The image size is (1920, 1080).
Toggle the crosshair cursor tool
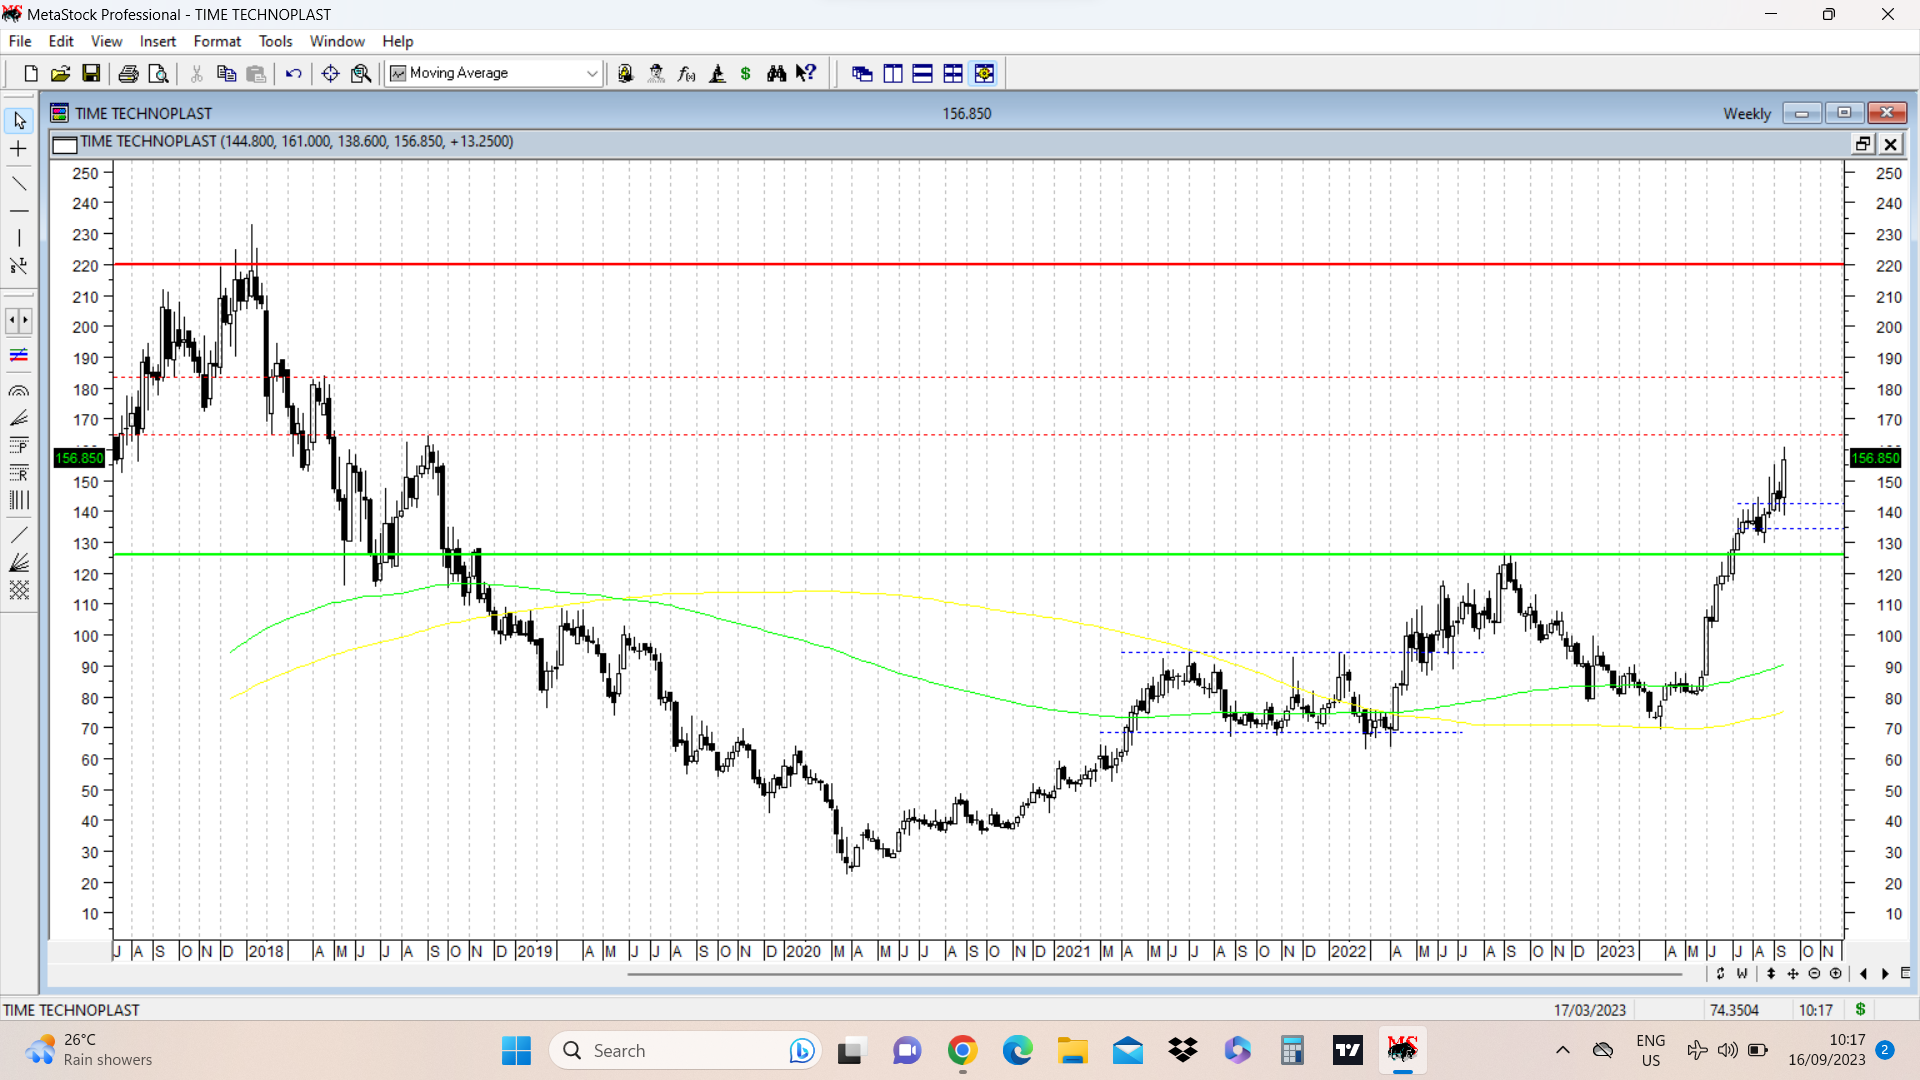[x=19, y=149]
